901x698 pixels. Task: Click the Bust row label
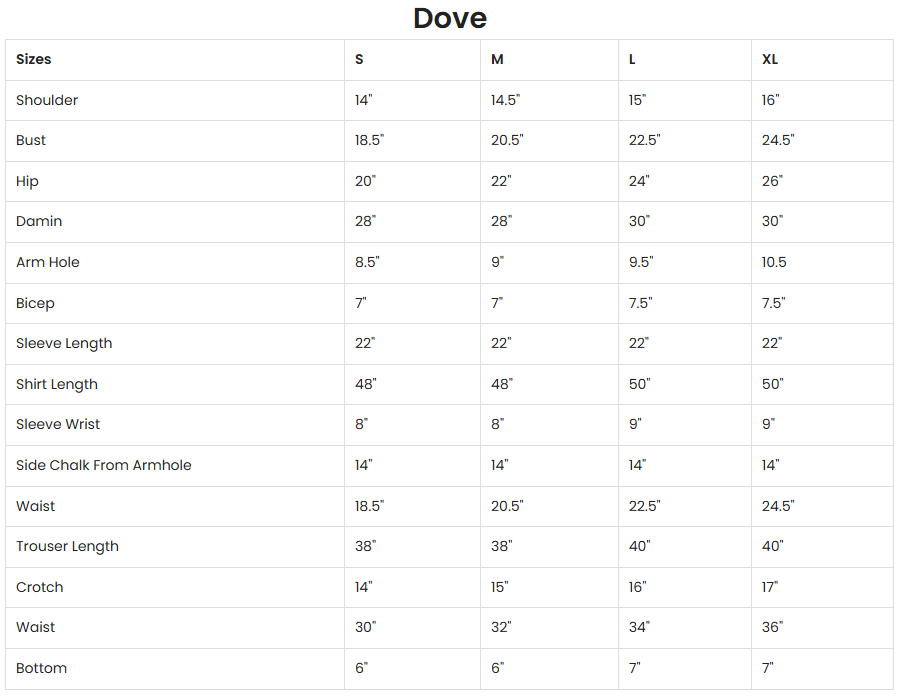[x=31, y=140]
